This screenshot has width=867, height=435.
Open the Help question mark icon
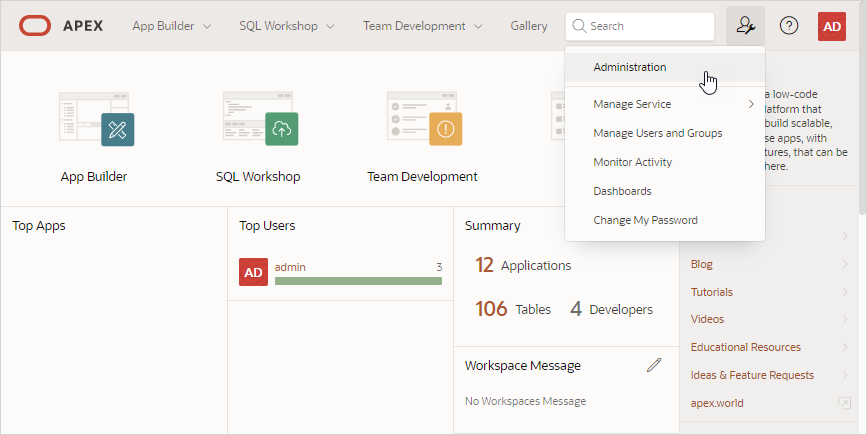coord(788,26)
